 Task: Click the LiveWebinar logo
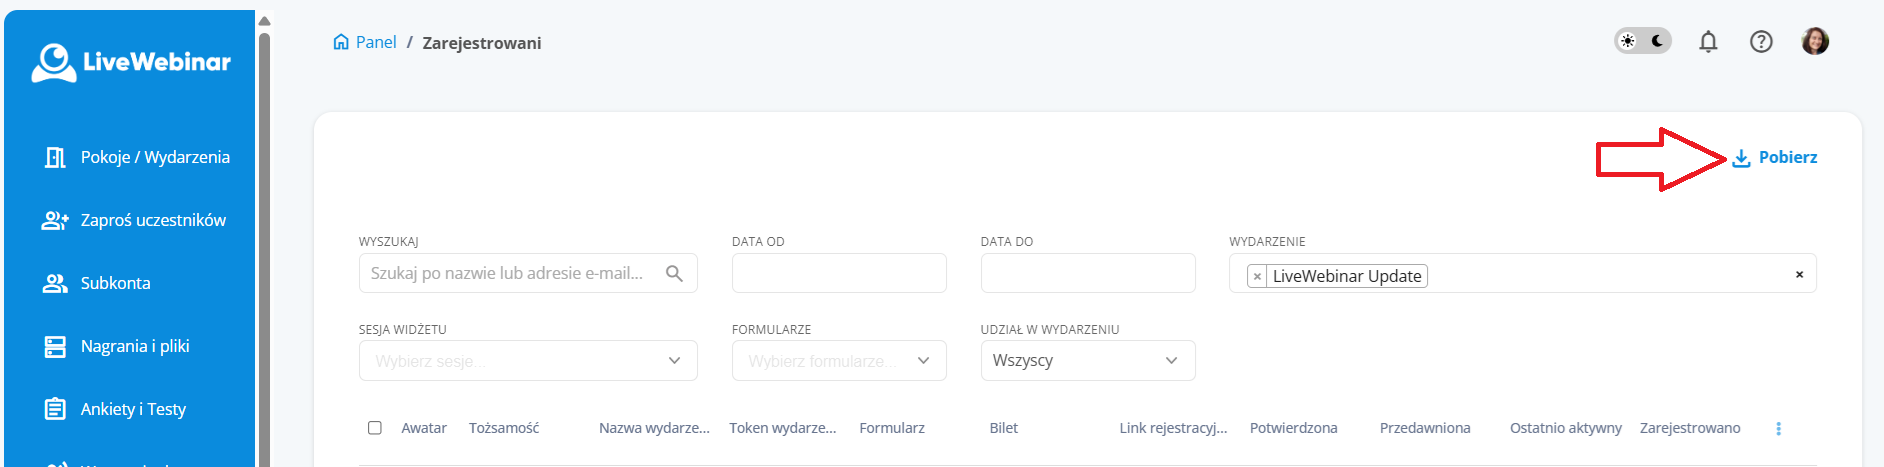(x=131, y=62)
